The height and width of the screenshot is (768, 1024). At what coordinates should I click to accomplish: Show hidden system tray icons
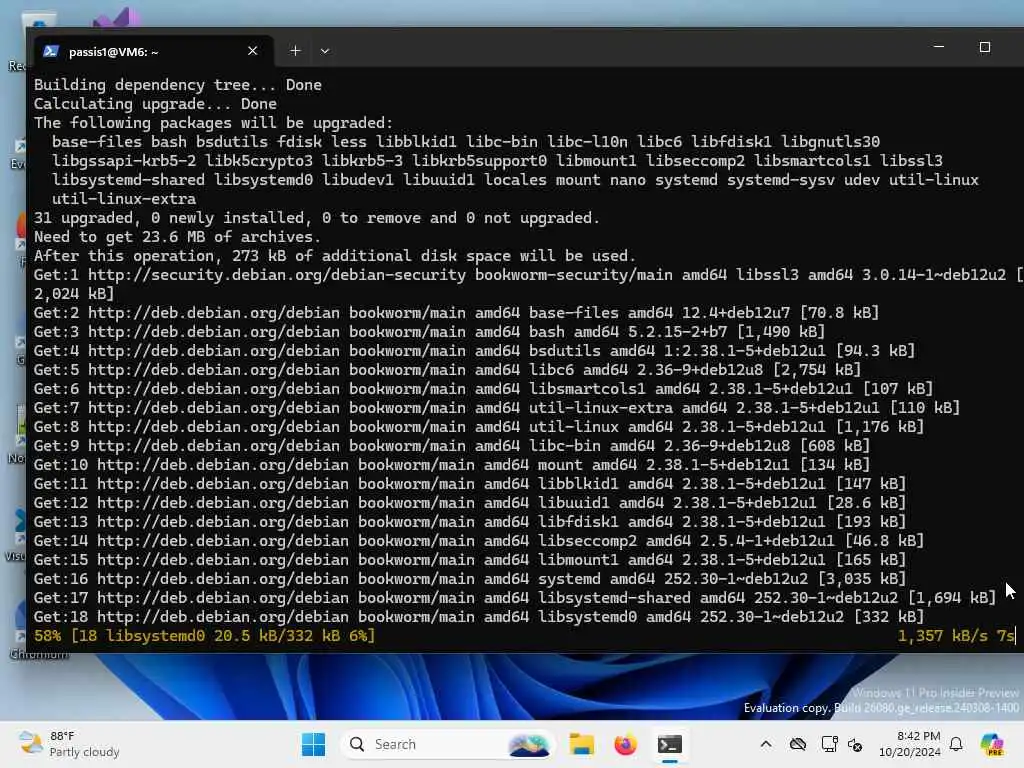click(x=766, y=744)
